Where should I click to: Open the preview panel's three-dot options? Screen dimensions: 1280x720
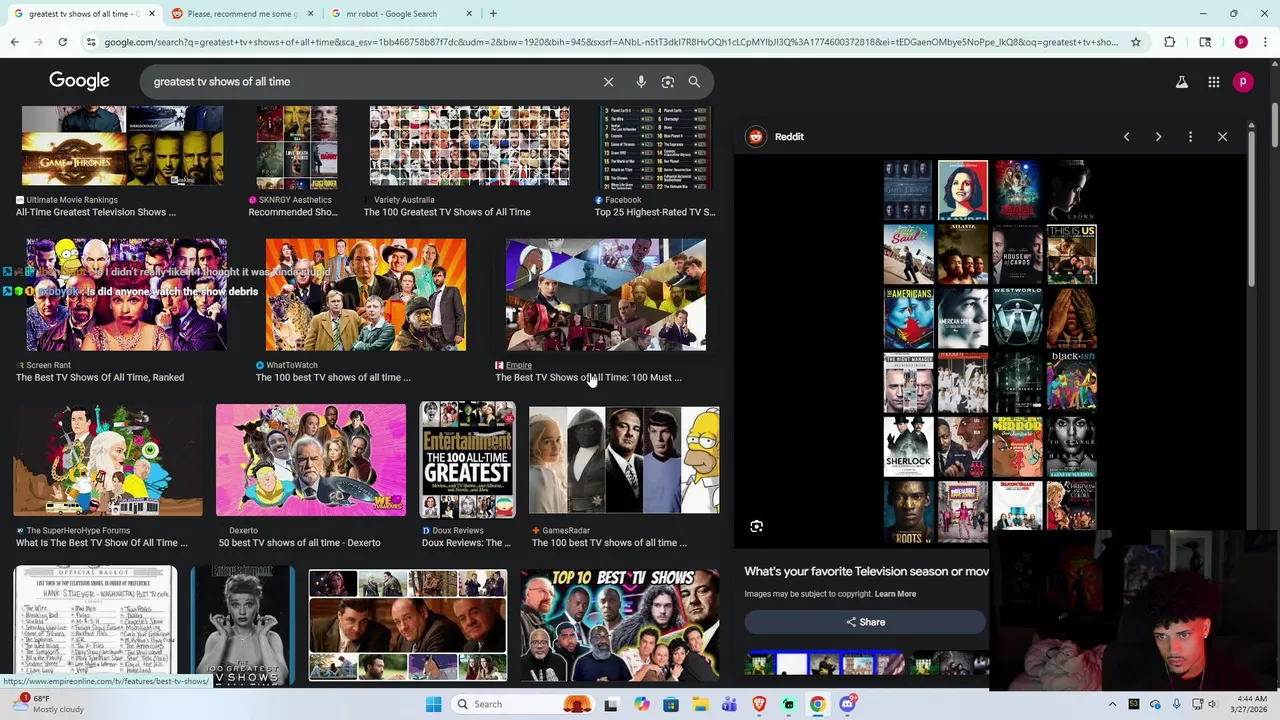point(1190,137)
